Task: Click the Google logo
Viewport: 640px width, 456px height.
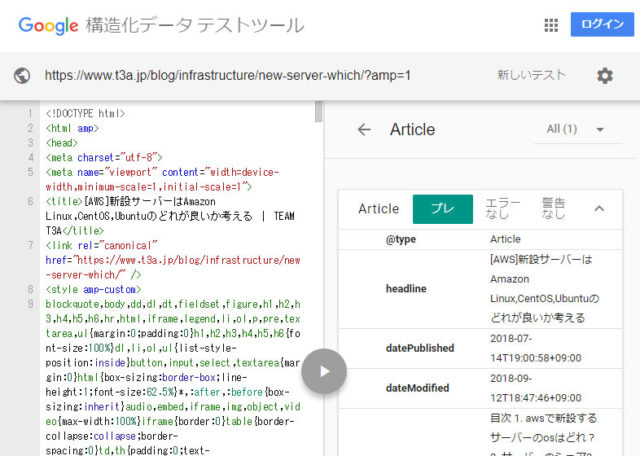Action: click(x=48, y=26)
